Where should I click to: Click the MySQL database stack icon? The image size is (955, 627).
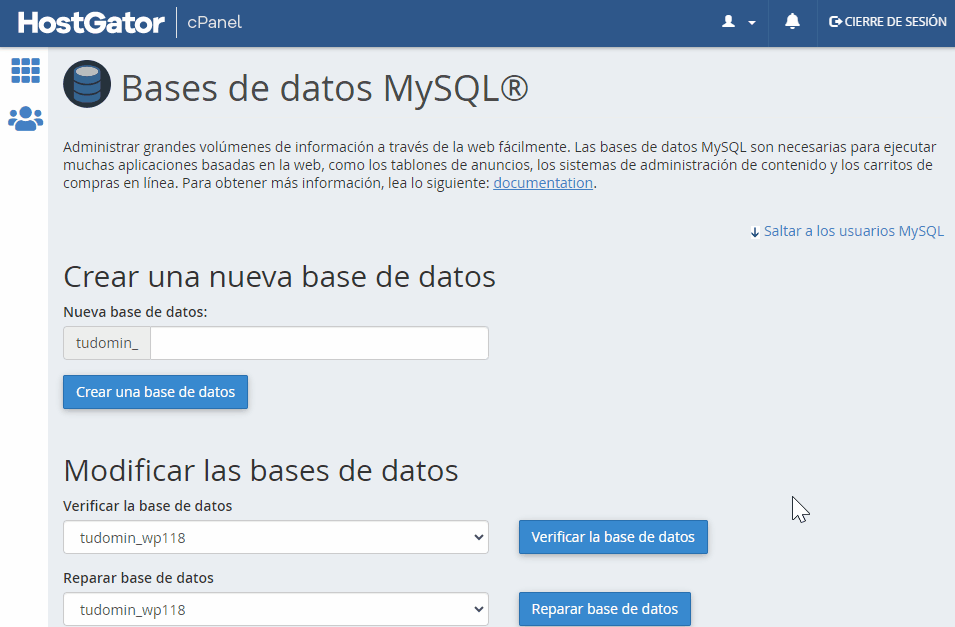coord(87,84)
